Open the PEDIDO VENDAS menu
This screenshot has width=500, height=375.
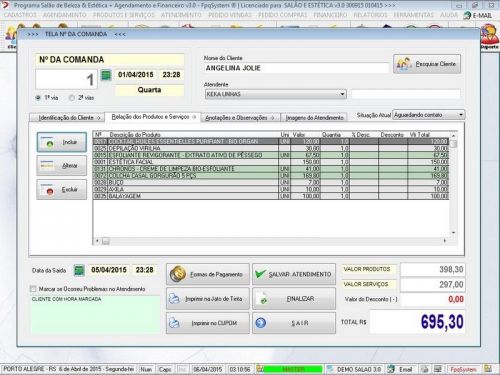[x=230, y=15]
